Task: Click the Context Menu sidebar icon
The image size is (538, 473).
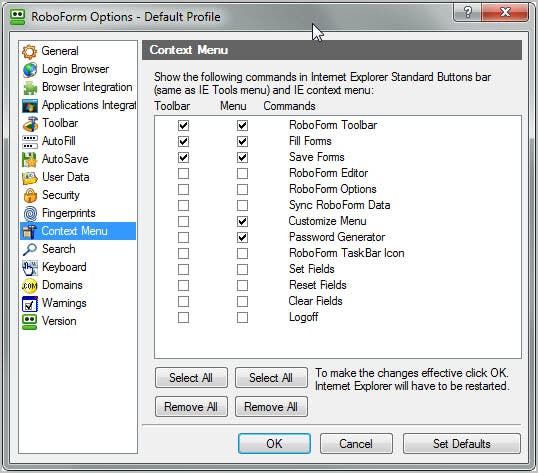Action: [29, 232]
